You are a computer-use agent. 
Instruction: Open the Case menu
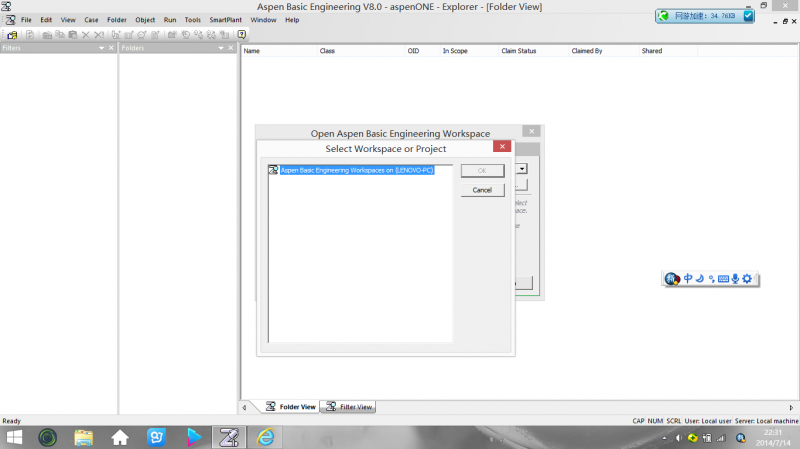(91, 20)
